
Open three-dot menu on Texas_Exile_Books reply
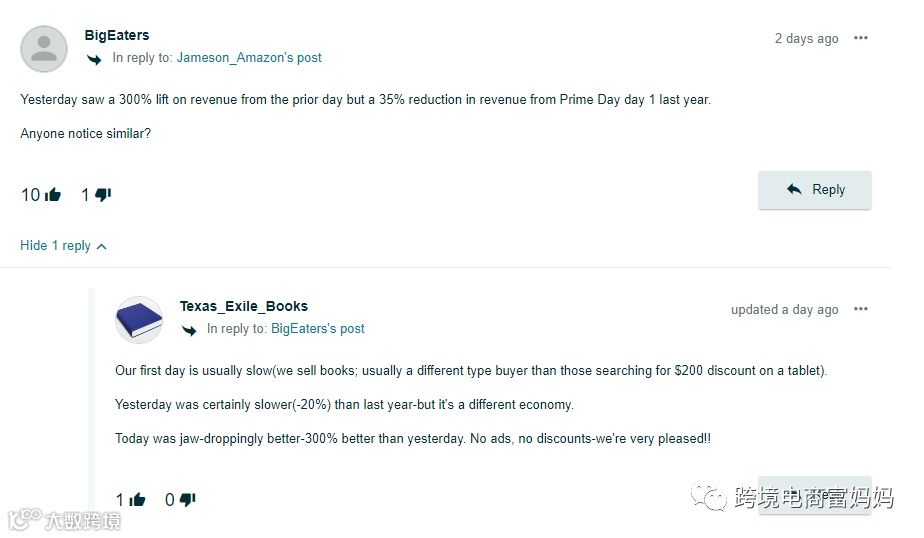[x=861, y=310]
